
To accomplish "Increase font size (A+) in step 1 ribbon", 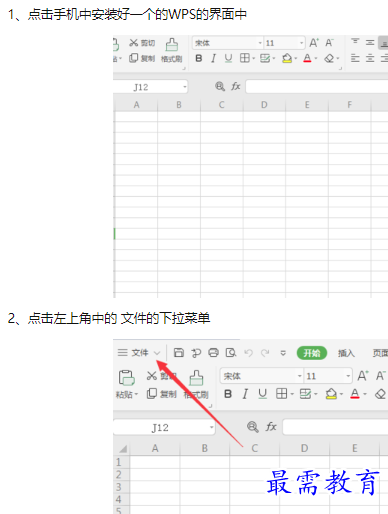I will point(314,43).
